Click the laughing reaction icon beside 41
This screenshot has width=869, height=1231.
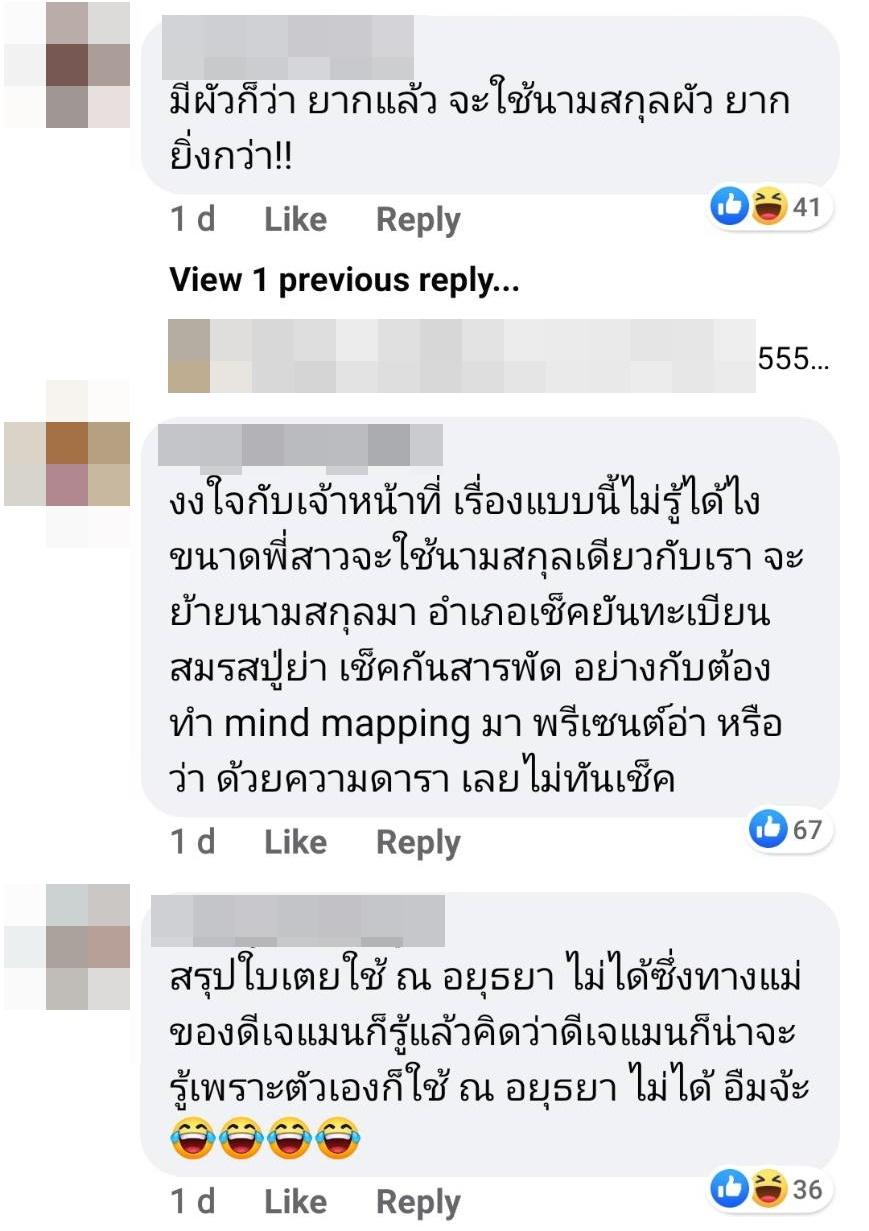(767, 208)
